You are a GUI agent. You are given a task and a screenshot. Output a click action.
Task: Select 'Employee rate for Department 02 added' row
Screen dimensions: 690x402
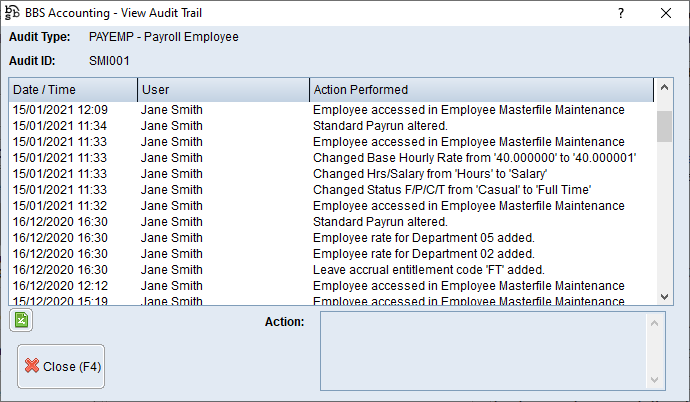click(424, 254)
